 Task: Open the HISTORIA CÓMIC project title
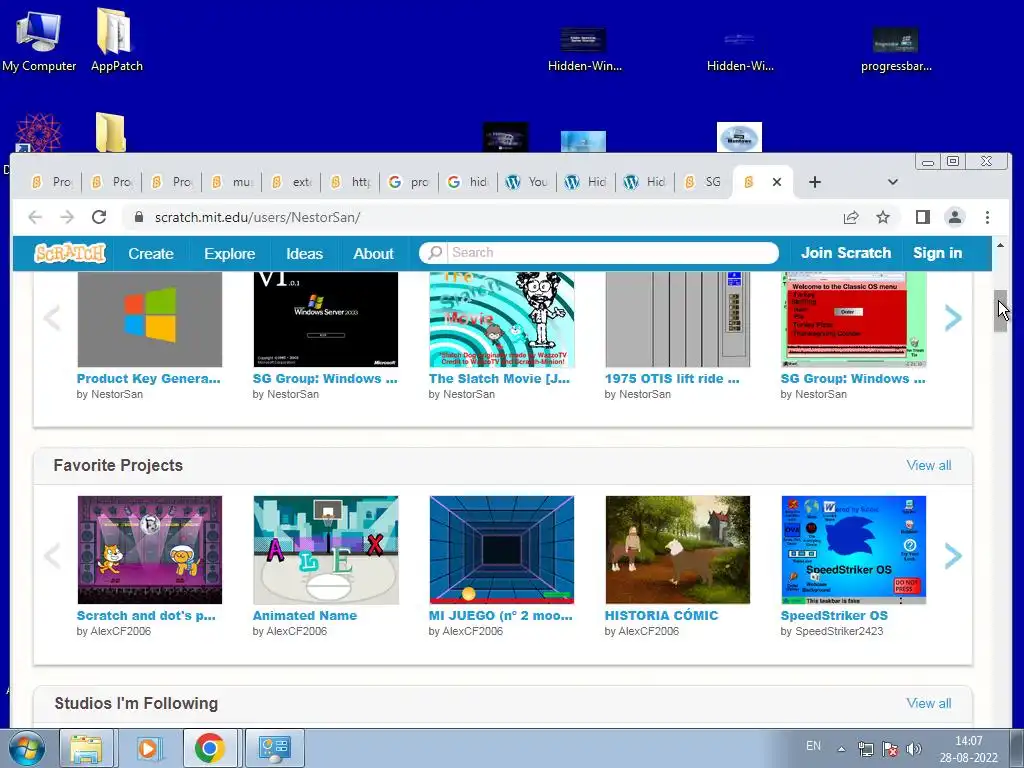[661, 615]
